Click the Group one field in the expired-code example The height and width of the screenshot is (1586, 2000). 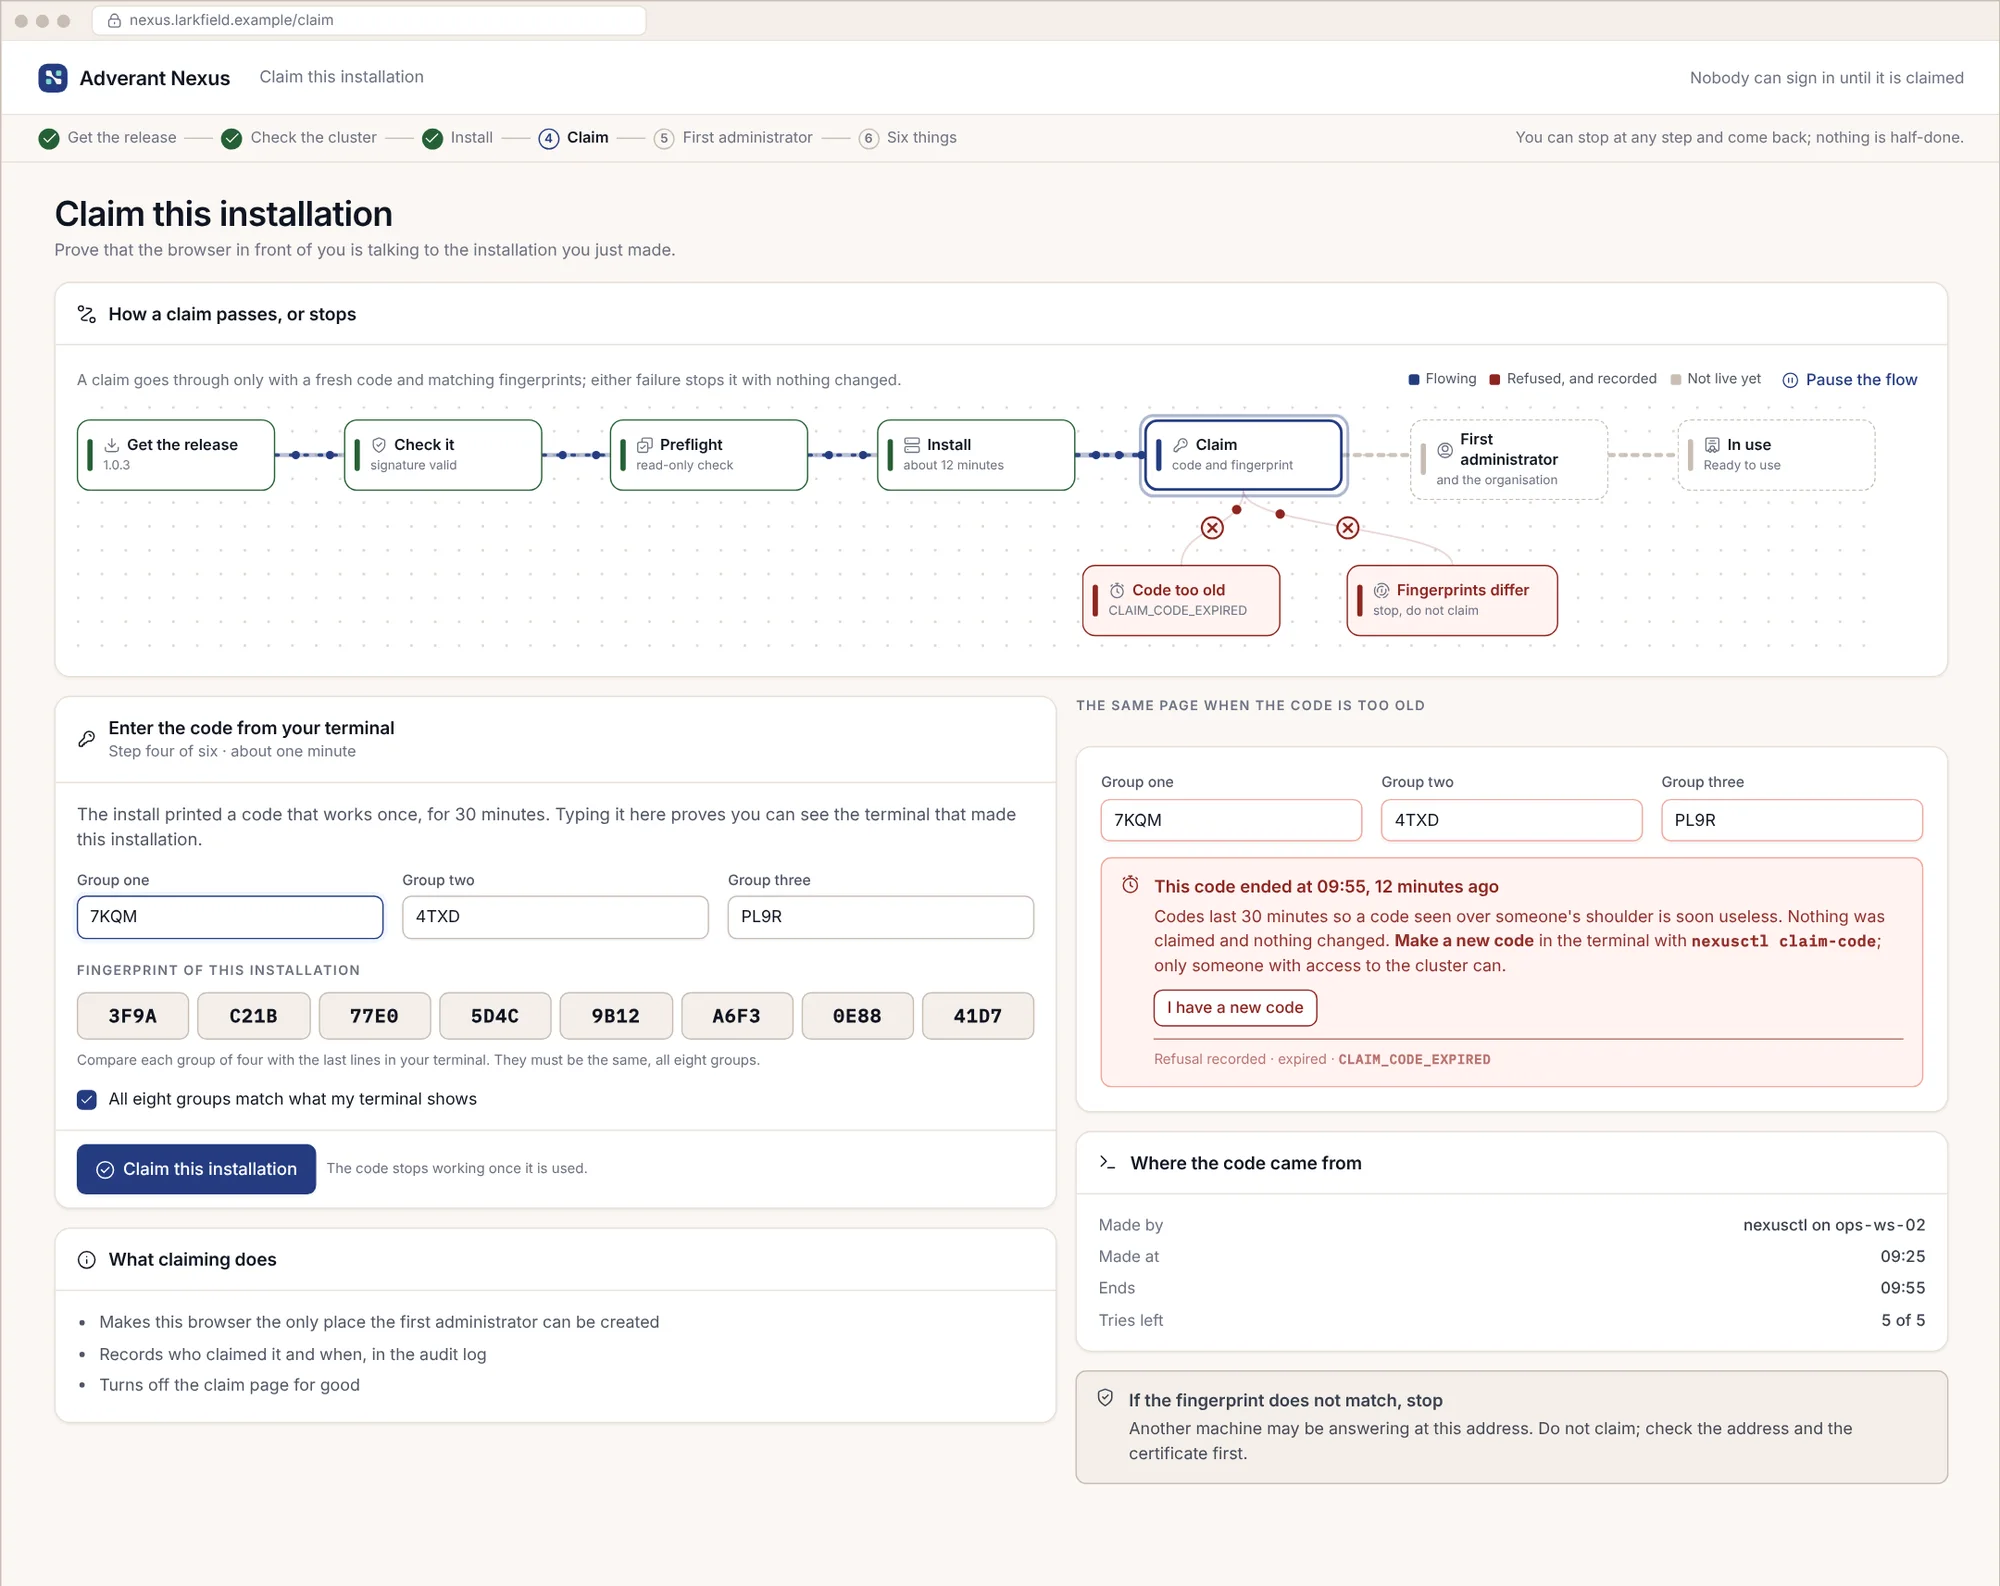click(1231, 820)
